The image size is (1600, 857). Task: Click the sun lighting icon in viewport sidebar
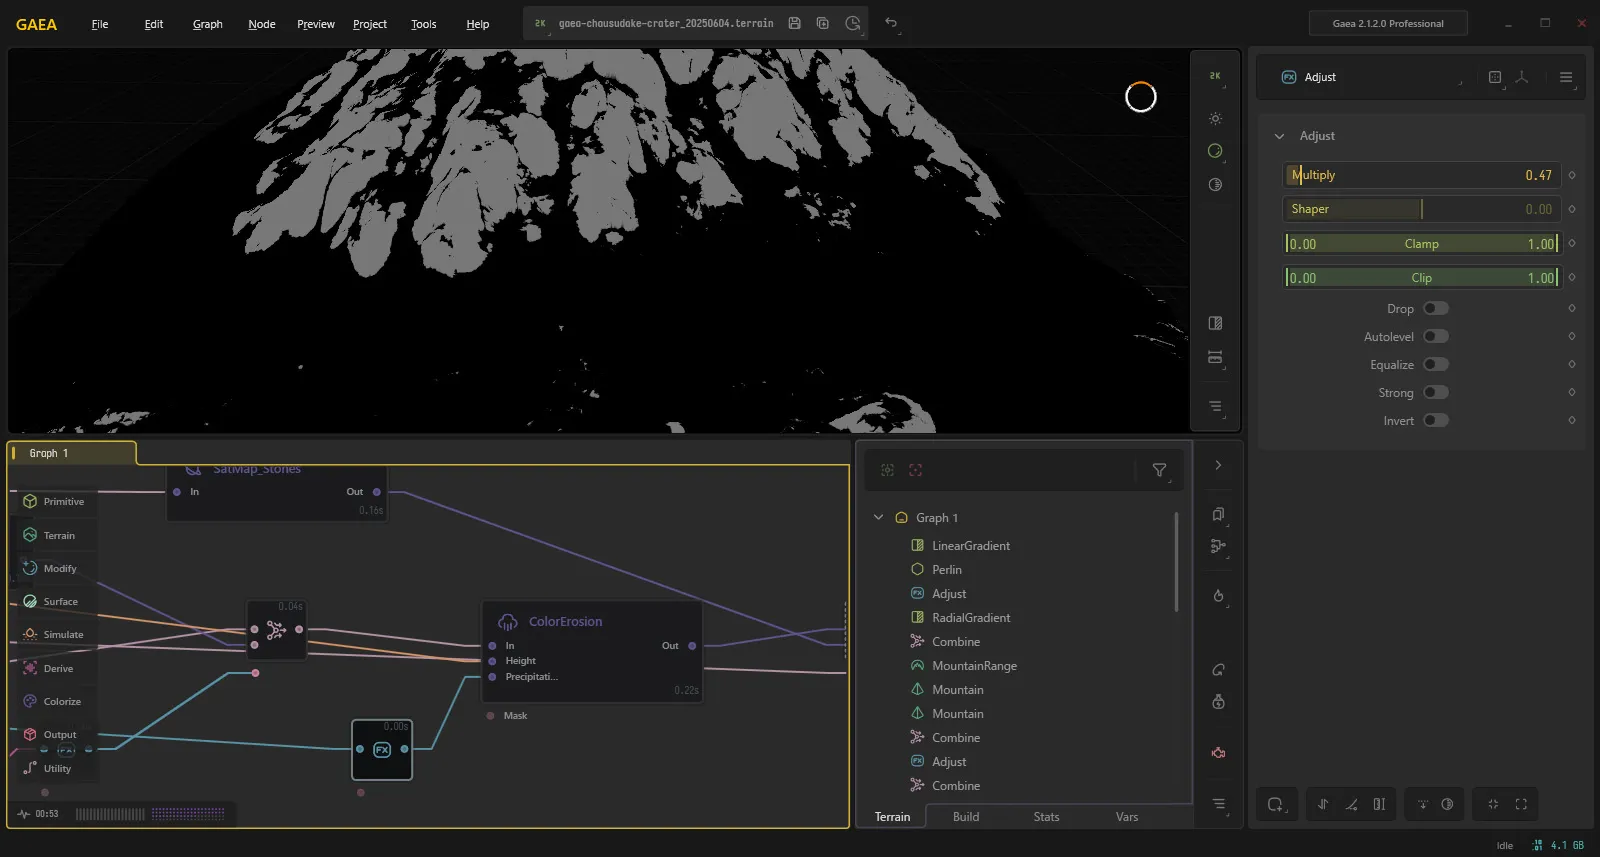1215,118
